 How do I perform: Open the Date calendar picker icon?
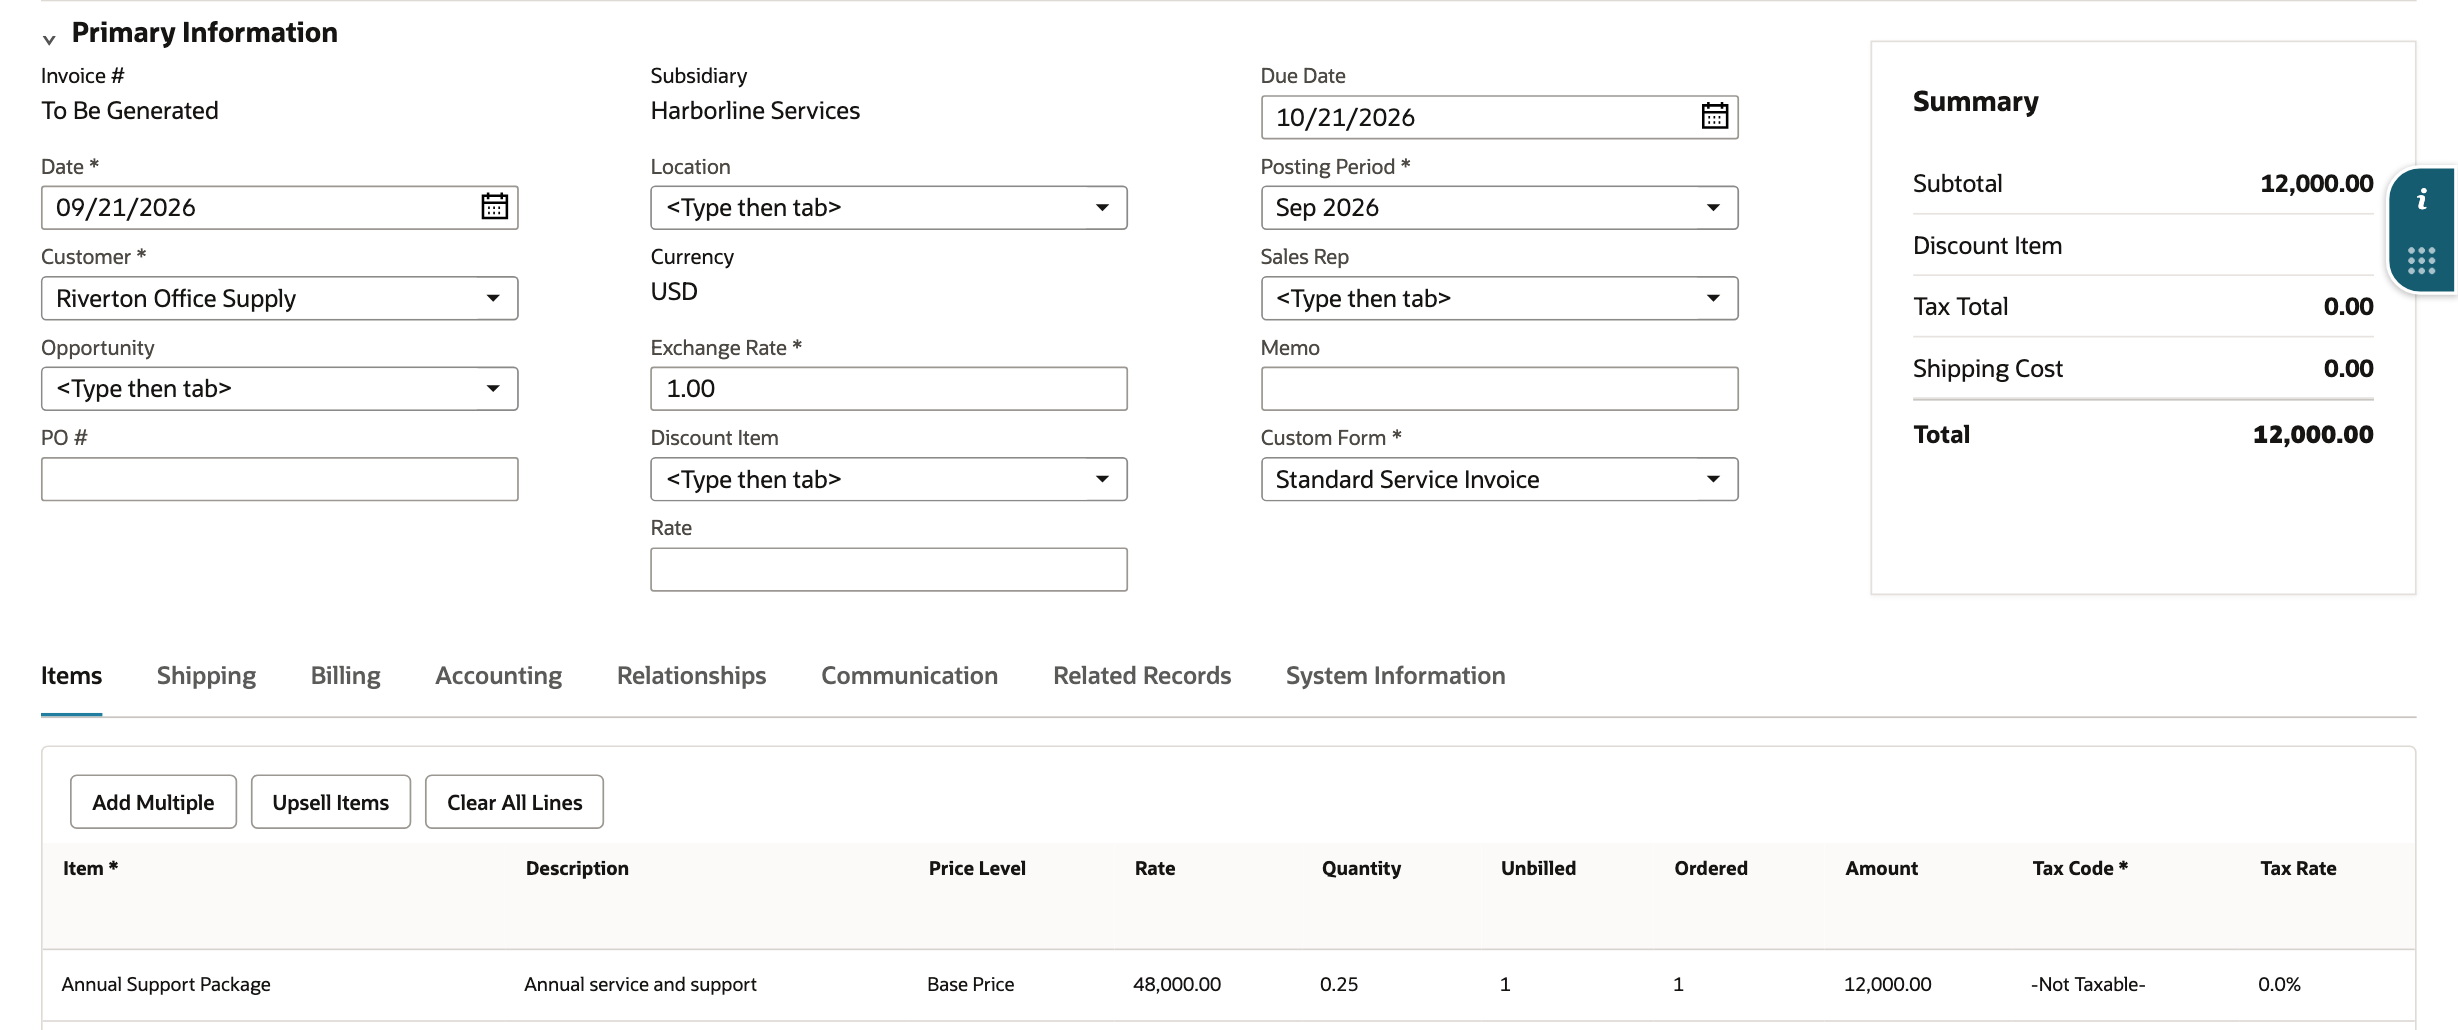[494, 207]
